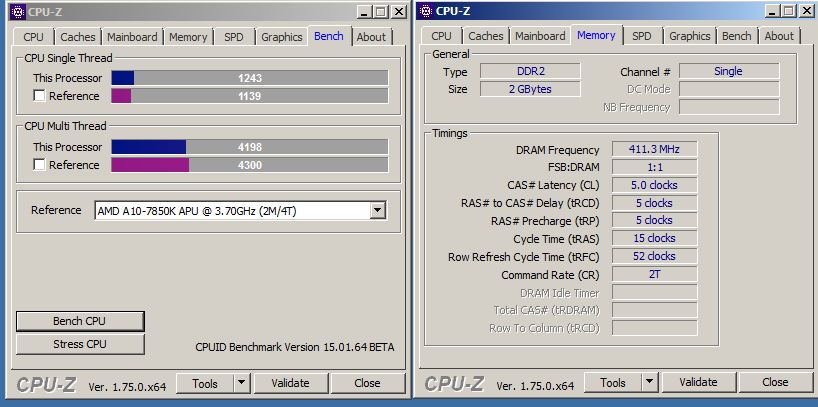This screenshot has height=407, width=818.
Task: Open Caches tab in Bench window
Action: point(78,37)
